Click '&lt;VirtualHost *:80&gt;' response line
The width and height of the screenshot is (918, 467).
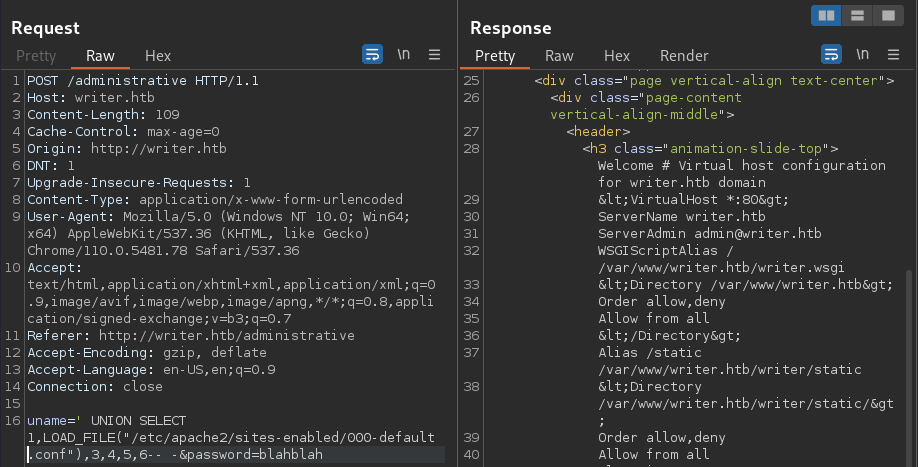[x=693, y=200]
